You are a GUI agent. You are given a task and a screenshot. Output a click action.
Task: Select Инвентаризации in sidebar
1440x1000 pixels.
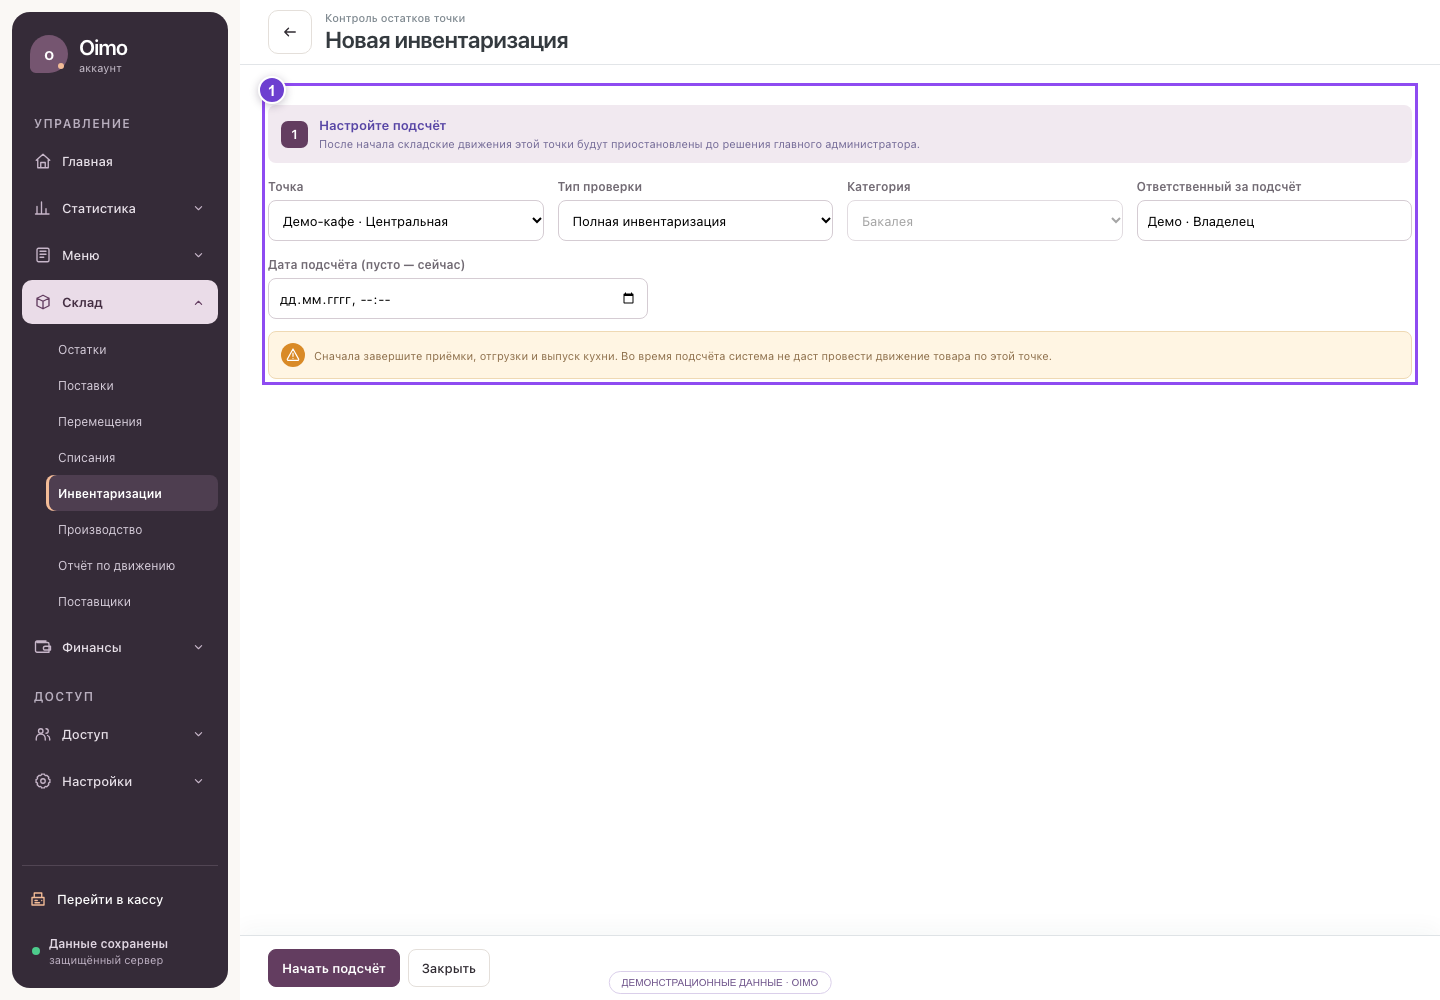pos(132,493)
